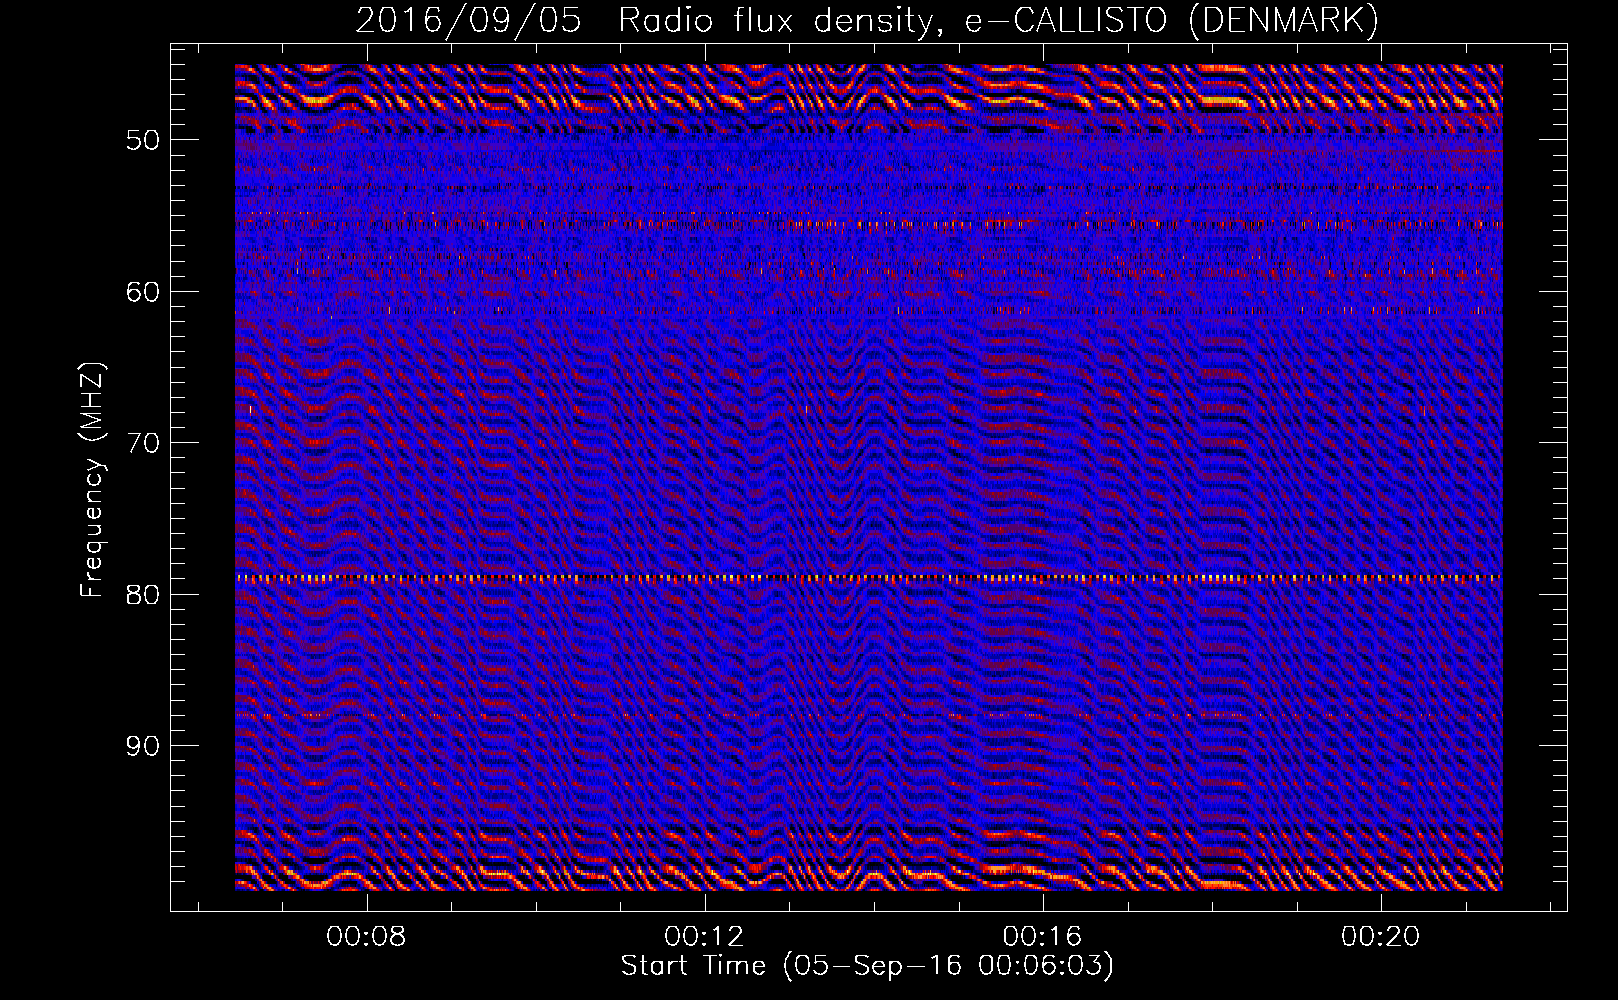Click the time tick label '00:12'
Viewport: 1618px width, 1000px height.
pos(705,936)
